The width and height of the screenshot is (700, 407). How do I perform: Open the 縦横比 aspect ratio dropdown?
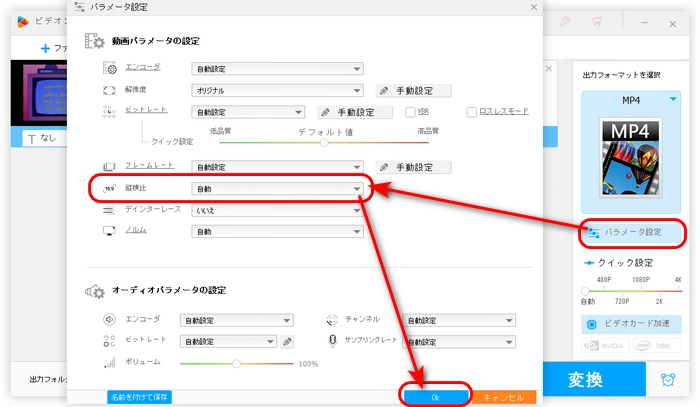point(277,188)
